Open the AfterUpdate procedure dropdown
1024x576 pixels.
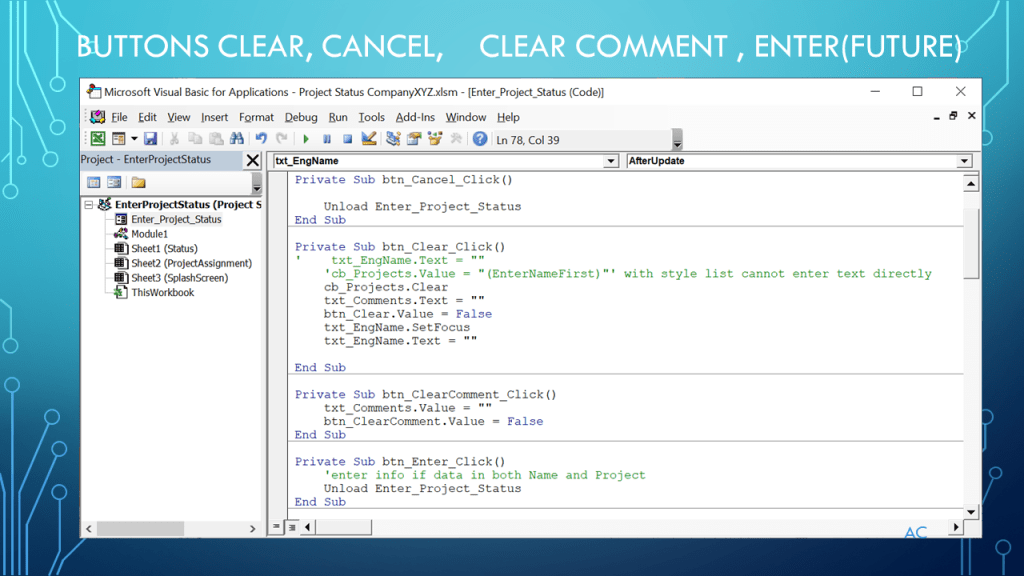[964, 161]
